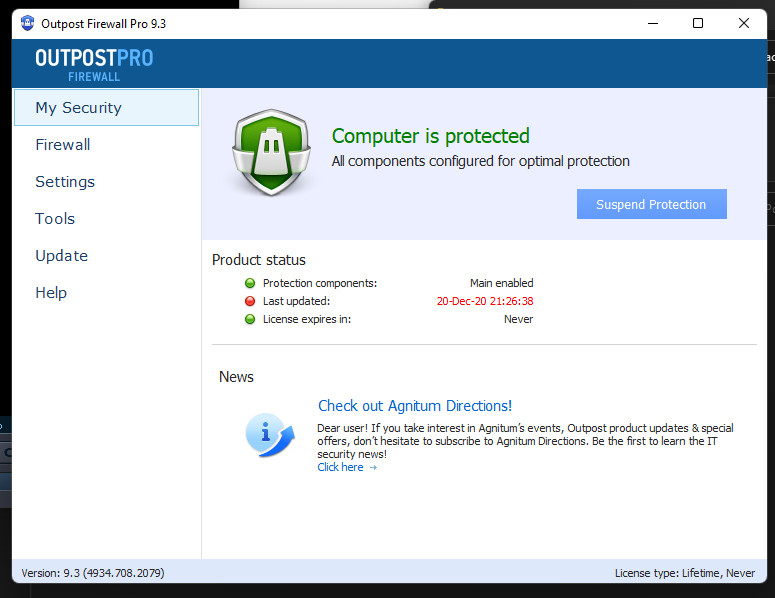Click the green shield protection icon
This screenshot has height=598, width=775.
(271, 152)
